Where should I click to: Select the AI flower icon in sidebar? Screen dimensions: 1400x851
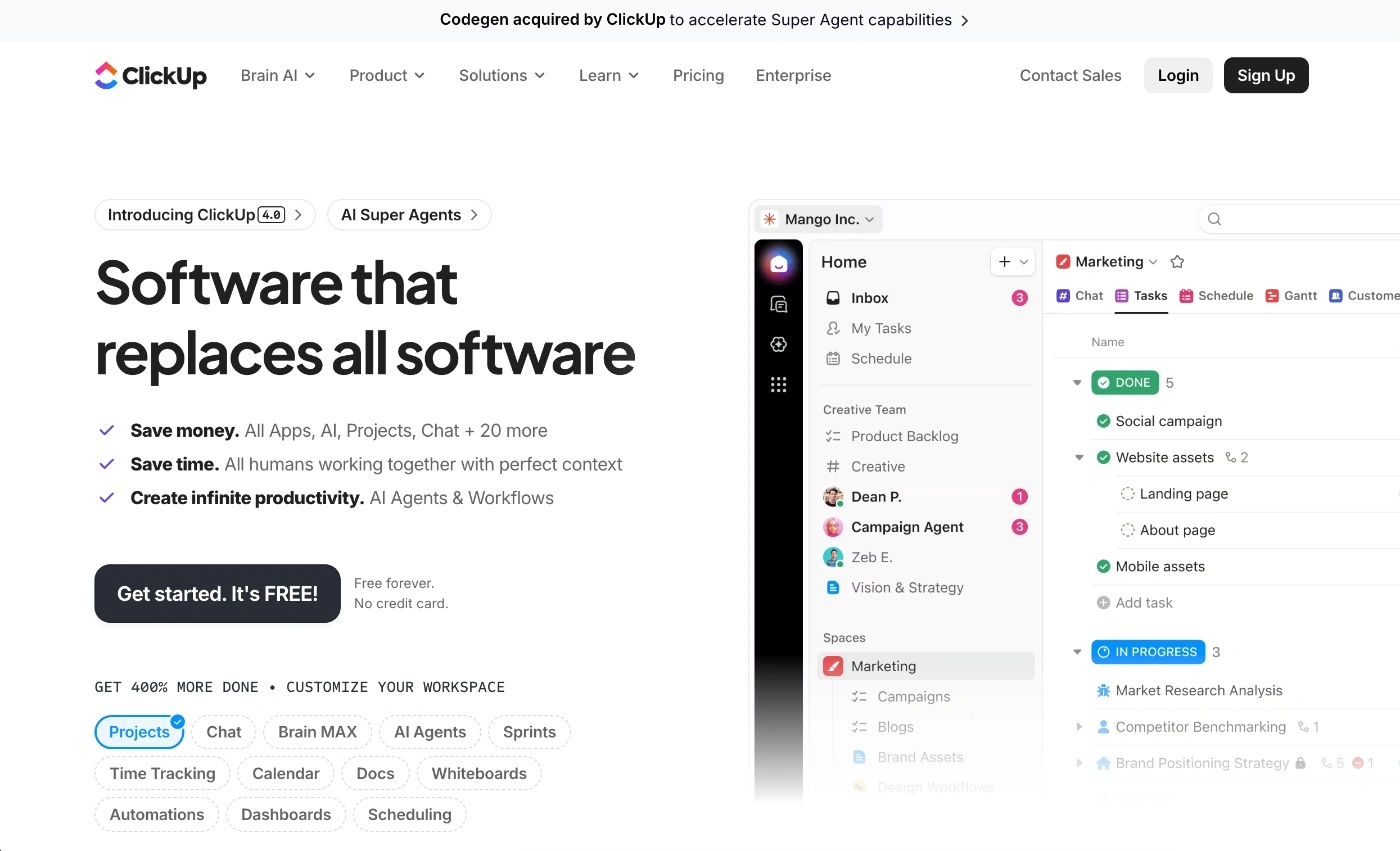point(779,344)
